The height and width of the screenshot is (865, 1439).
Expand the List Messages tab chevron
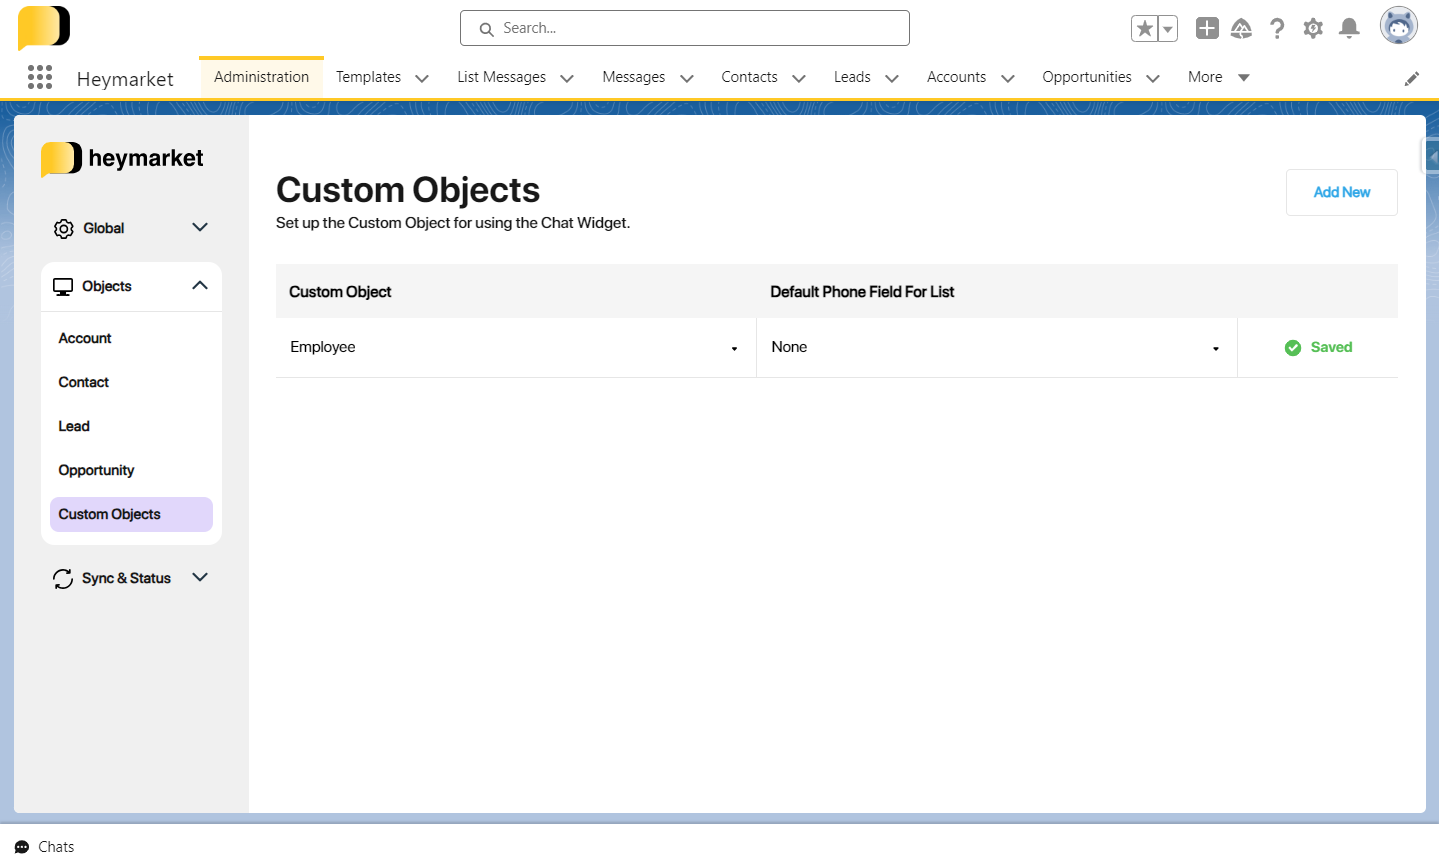pyautogui.click(x=567, y=78)
